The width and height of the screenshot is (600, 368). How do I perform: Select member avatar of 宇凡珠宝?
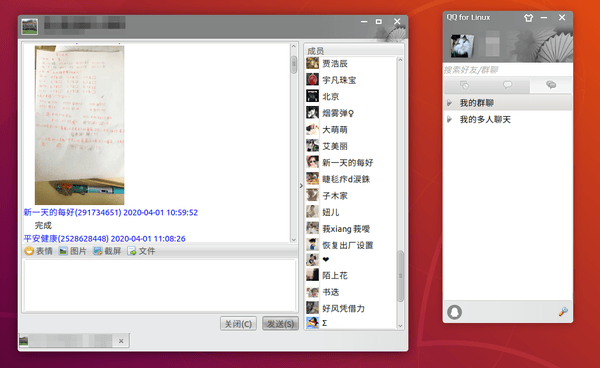[x=312, y=80]
